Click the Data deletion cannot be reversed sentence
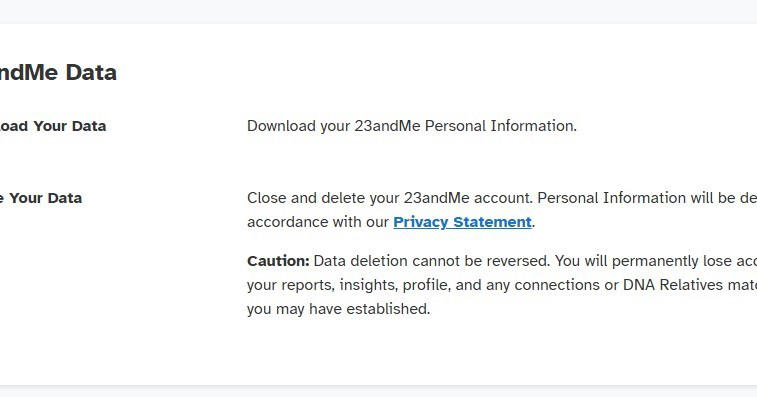The image size is (757, 397). 432,261
